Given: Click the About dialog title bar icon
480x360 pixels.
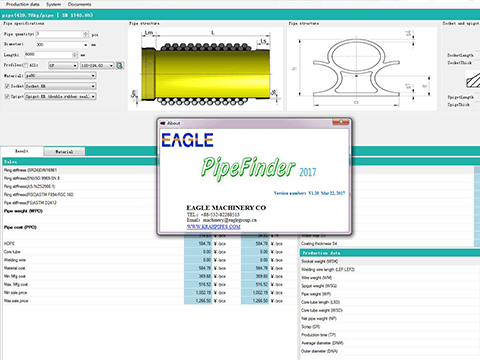Looking at the screenshot, I should pyautogui.click(x=163, y=123).
